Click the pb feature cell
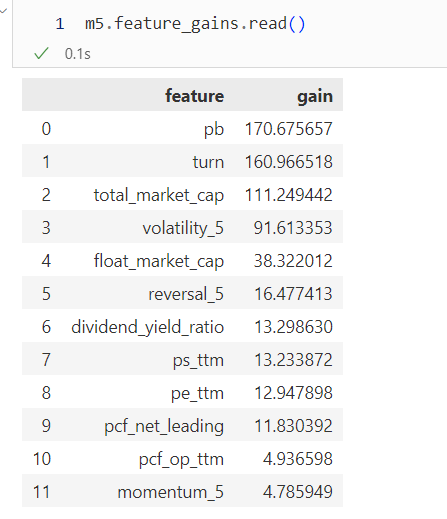The width and height of the screenshot is (447, 519). [x=214, y=129]
